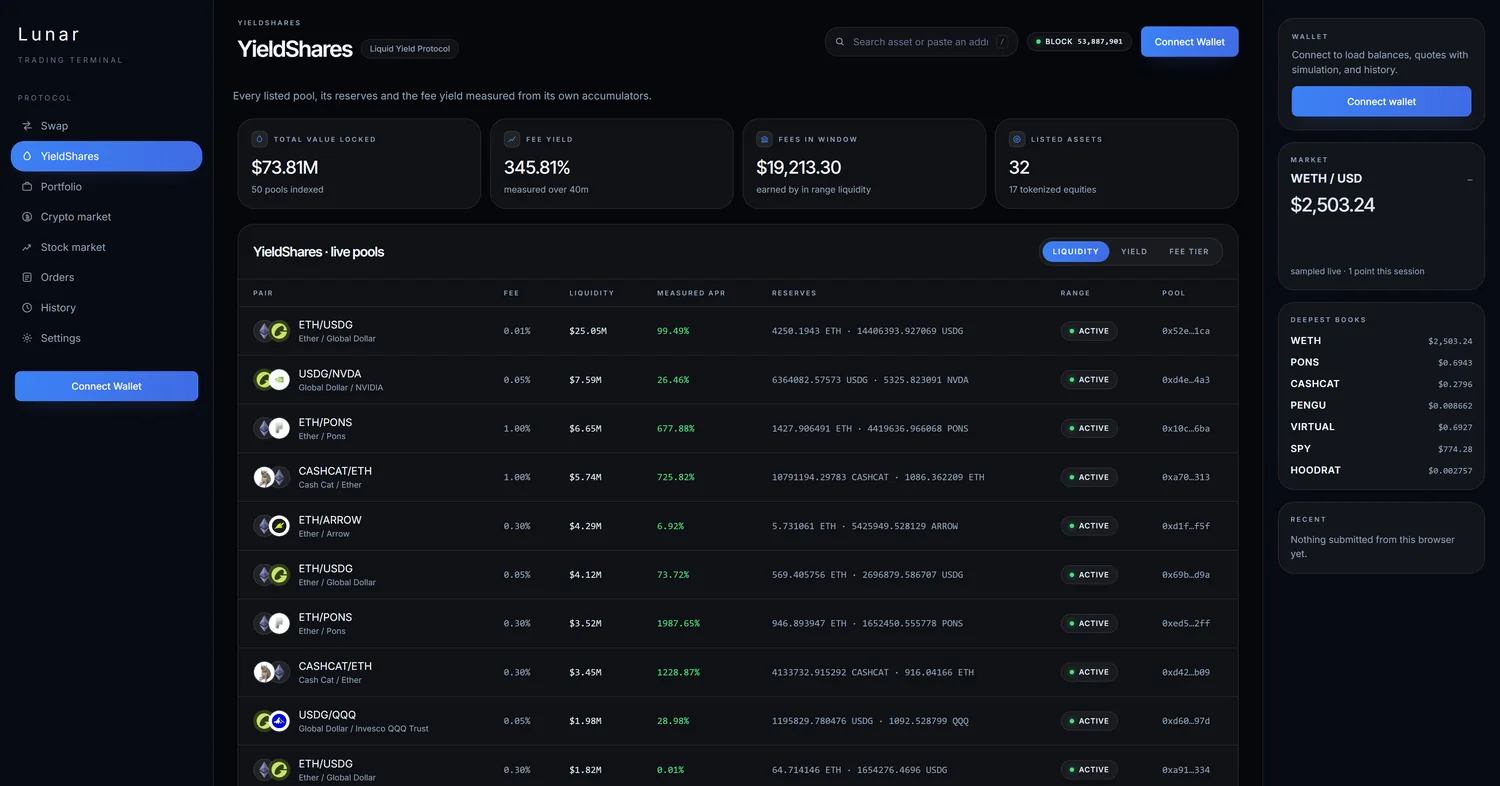Click the History clock icon in the sidebar
This screenshot has height=786, width=1500.
tap(27, 308)
